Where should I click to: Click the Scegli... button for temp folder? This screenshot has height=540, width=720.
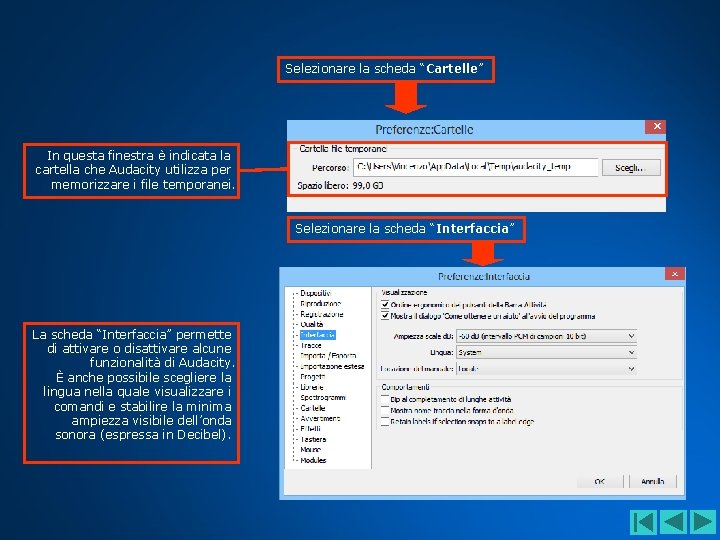(x=631, y=168)
